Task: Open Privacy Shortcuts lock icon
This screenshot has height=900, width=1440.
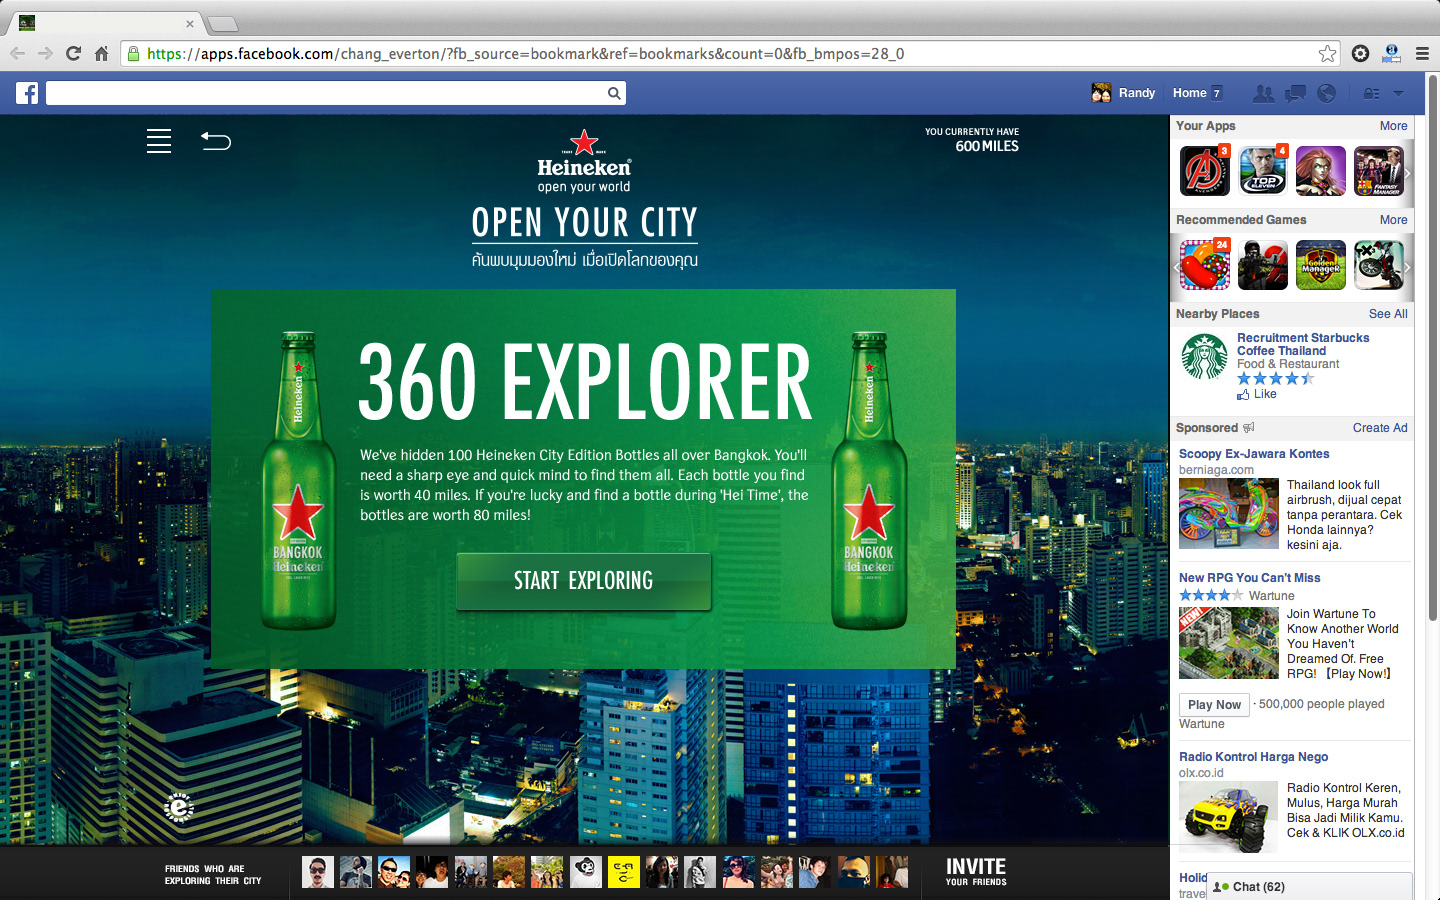Action: 1371,93
